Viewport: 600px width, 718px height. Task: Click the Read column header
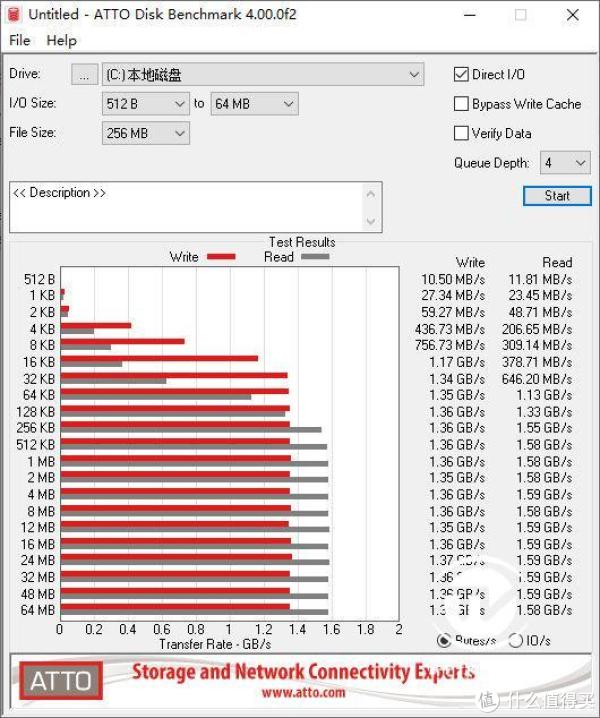pos(557,262)
